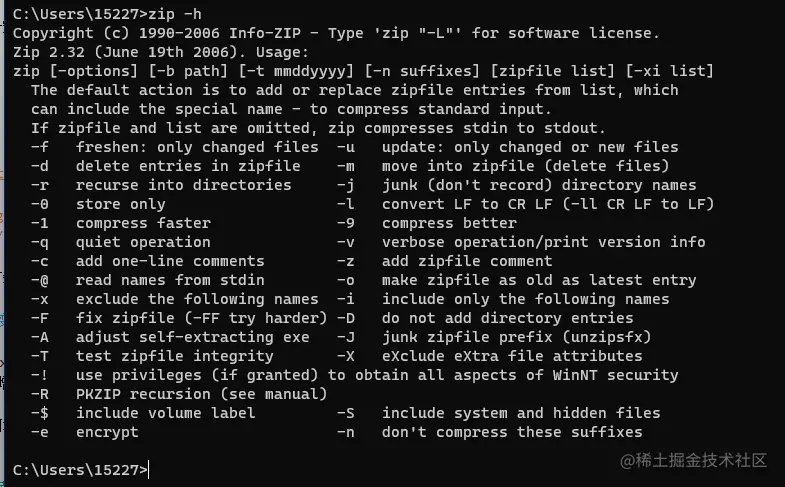Viewport: 785px width, 487px height.
Task: Click 'test zipfile integrity' option text
Action: pyautogui.click(x=174, y=356)
